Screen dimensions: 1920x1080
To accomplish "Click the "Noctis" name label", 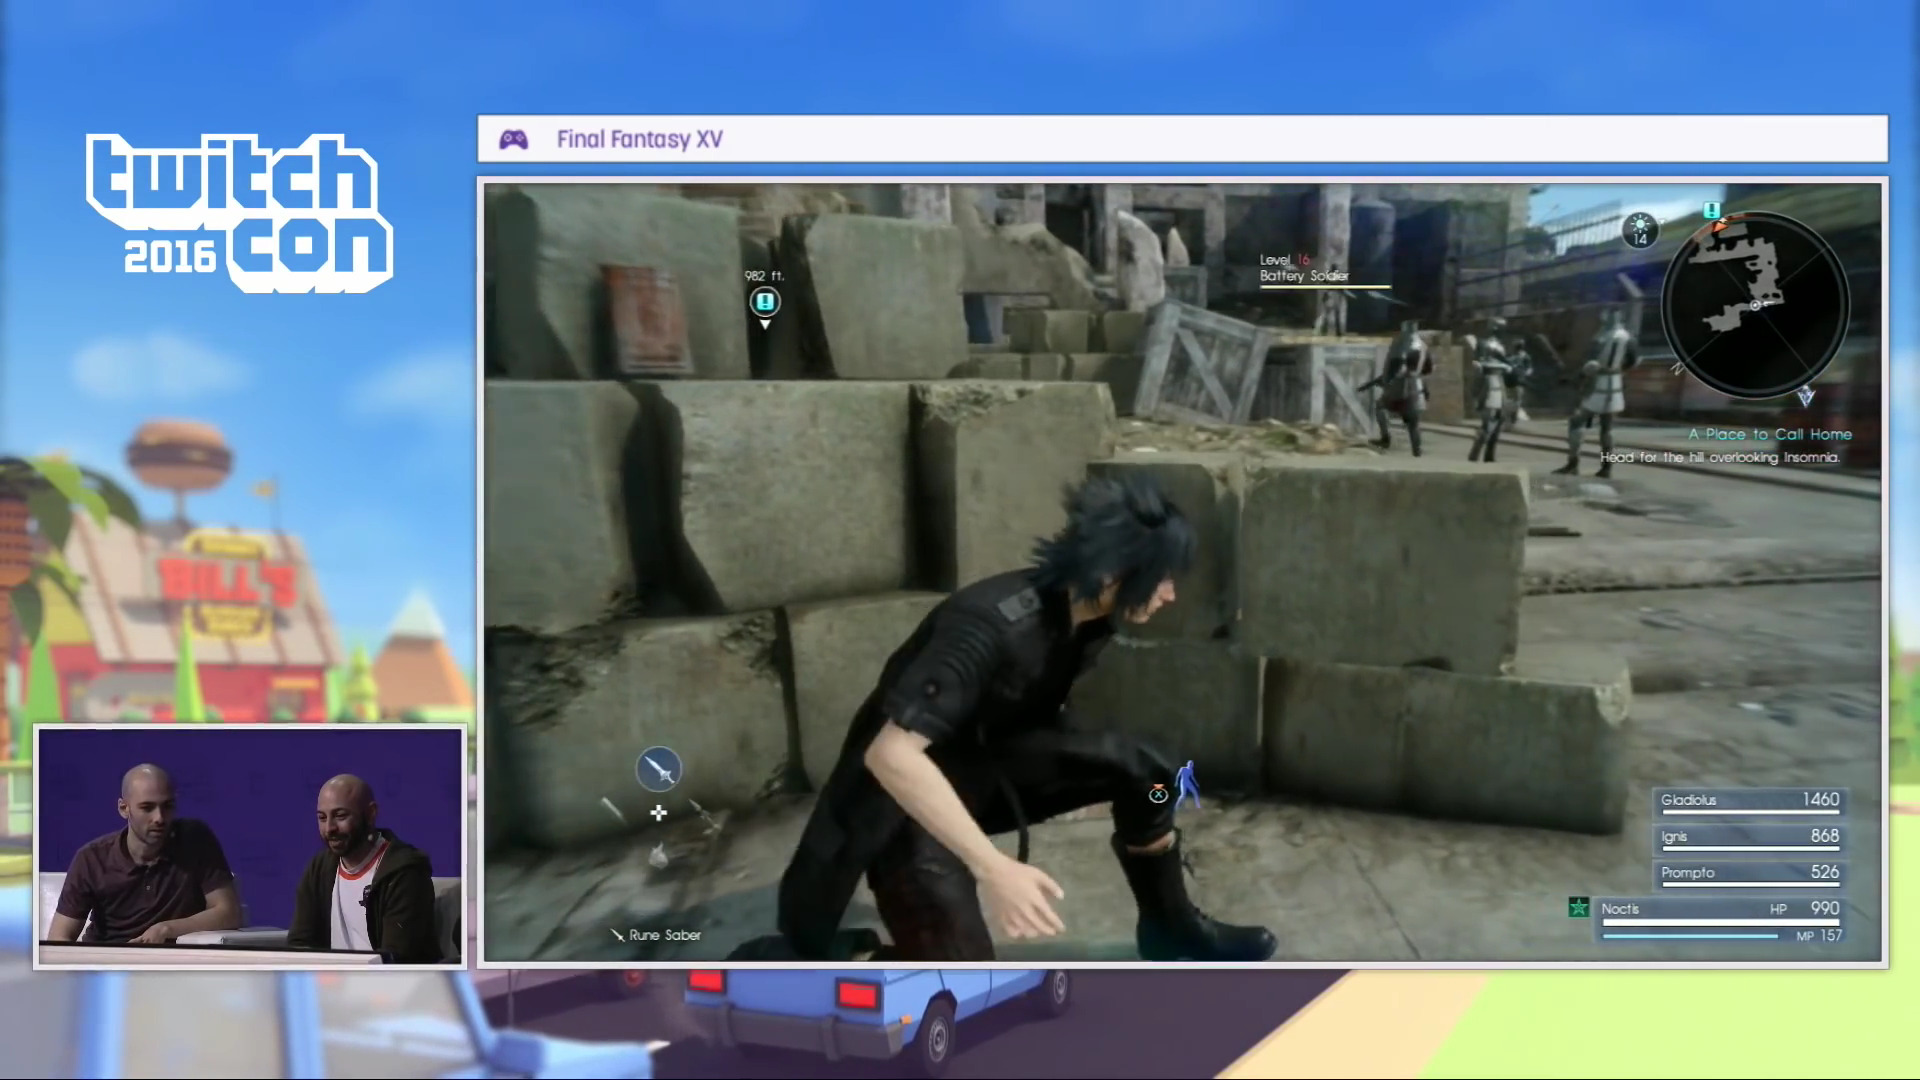I will [1620, 909].
